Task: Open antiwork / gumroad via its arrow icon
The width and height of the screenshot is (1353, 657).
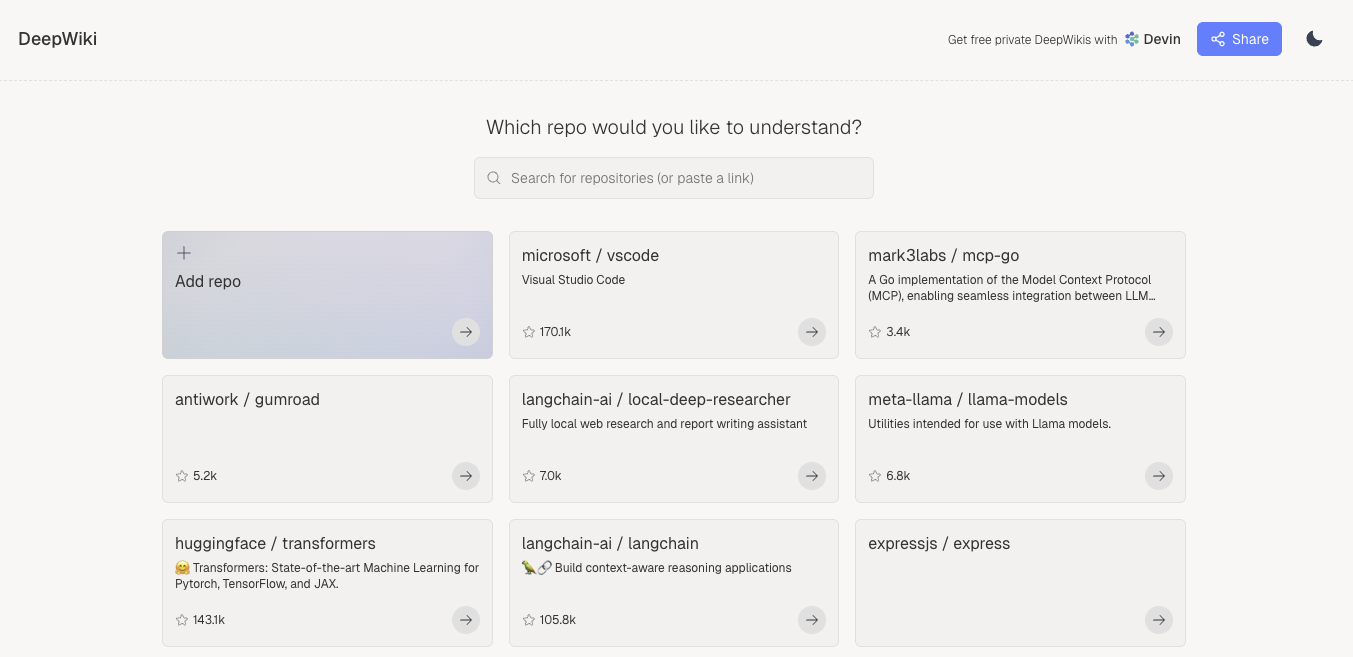Action: 466,476
